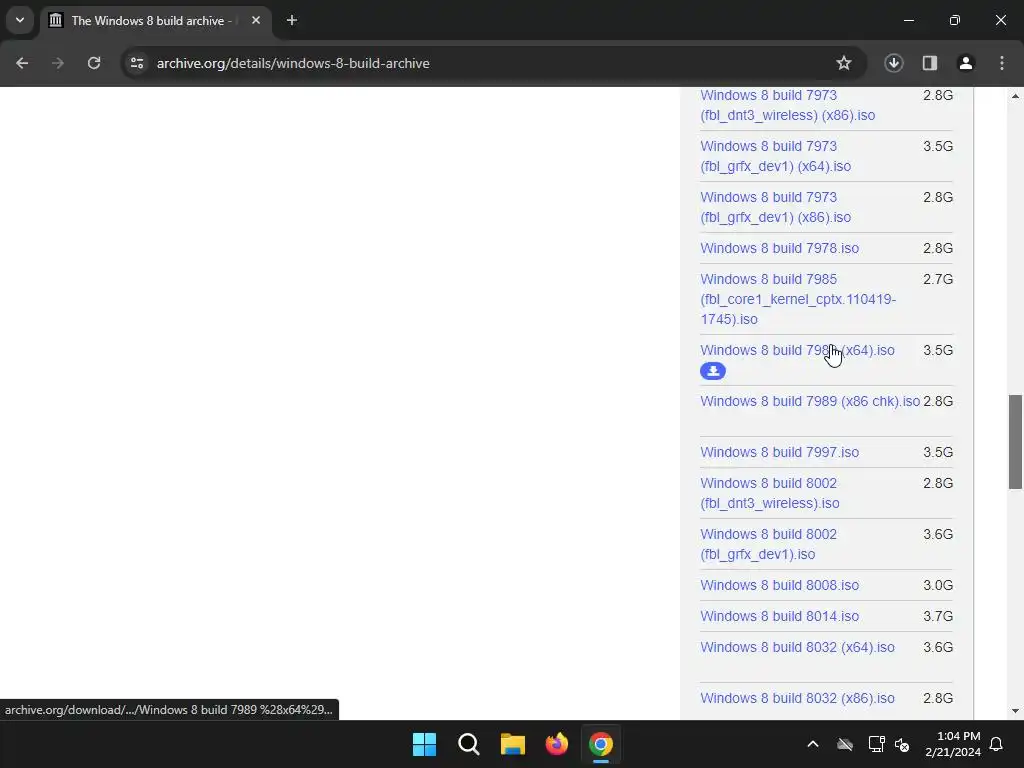Open Windows 8 build 7989 (x86 chk).iso

[x=810, y=401]
